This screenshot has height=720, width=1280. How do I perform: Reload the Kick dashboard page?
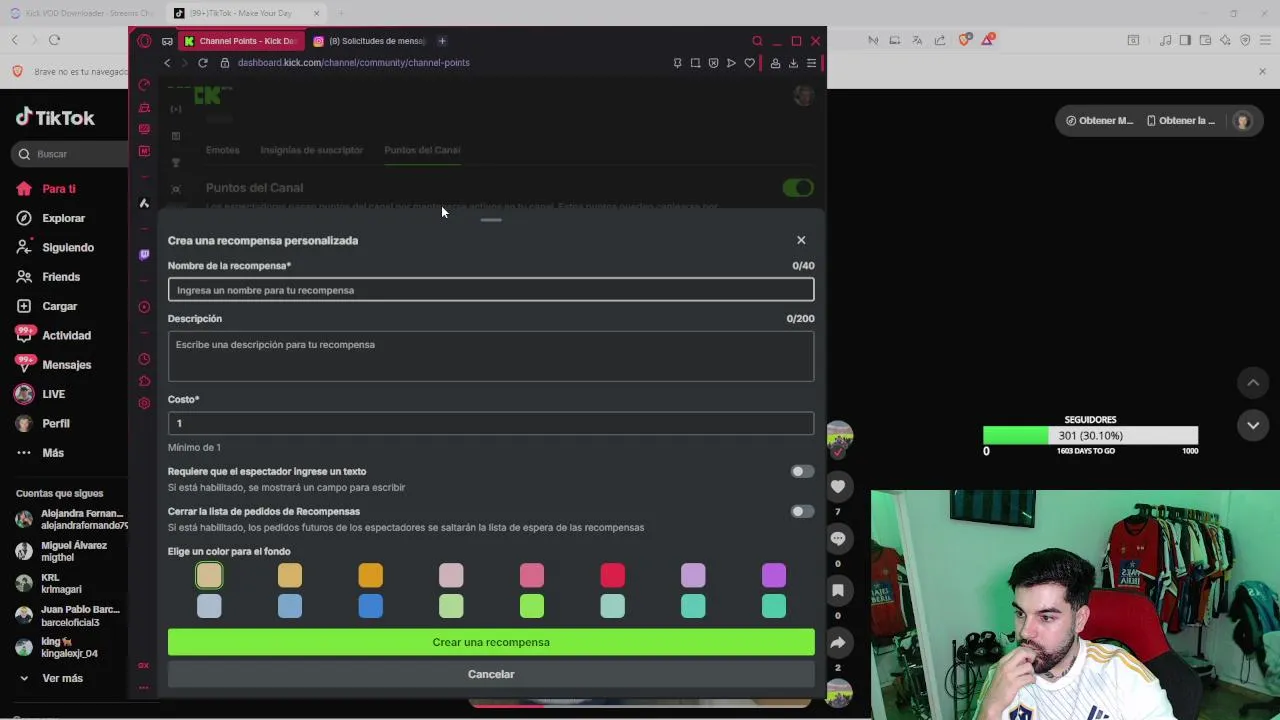coord(202,62)
